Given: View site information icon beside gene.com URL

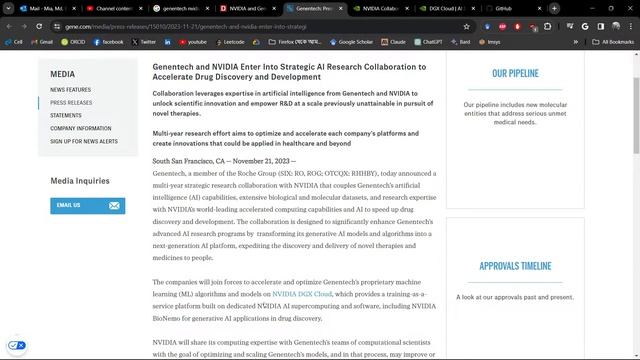Looking at the screenshot, I should point(57,27).
